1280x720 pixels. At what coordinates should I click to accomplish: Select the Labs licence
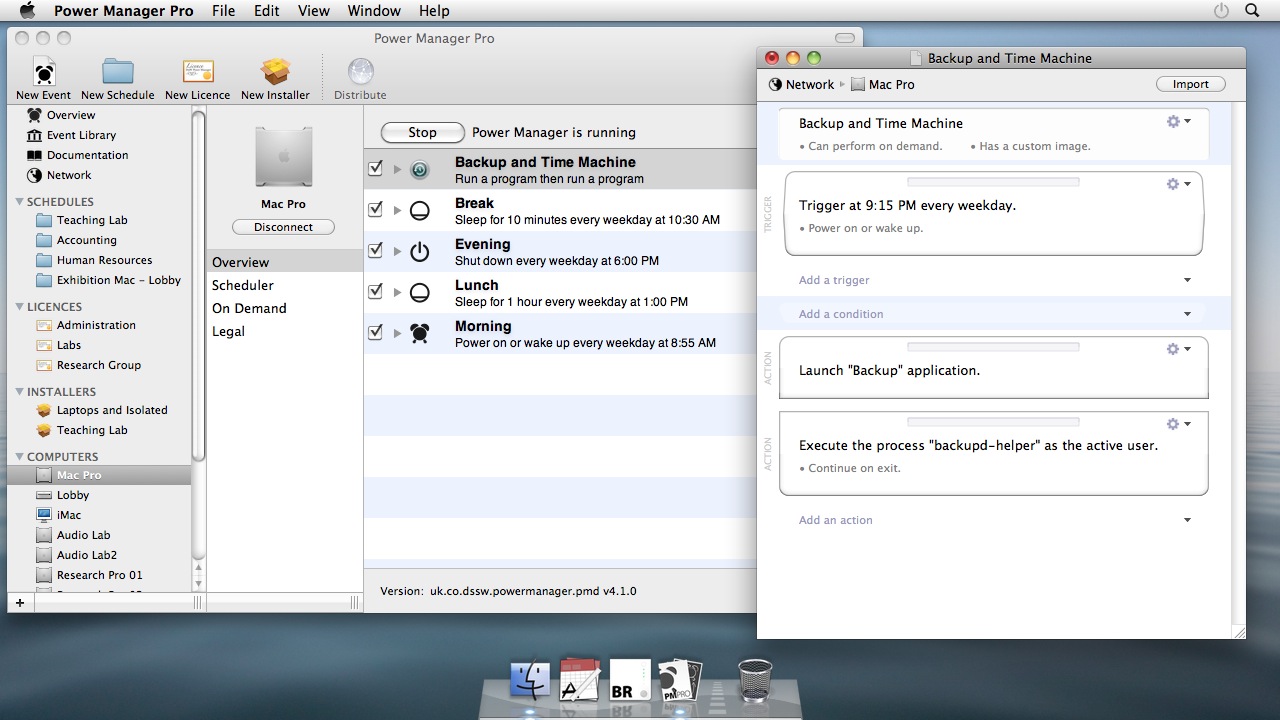(69, 345)
